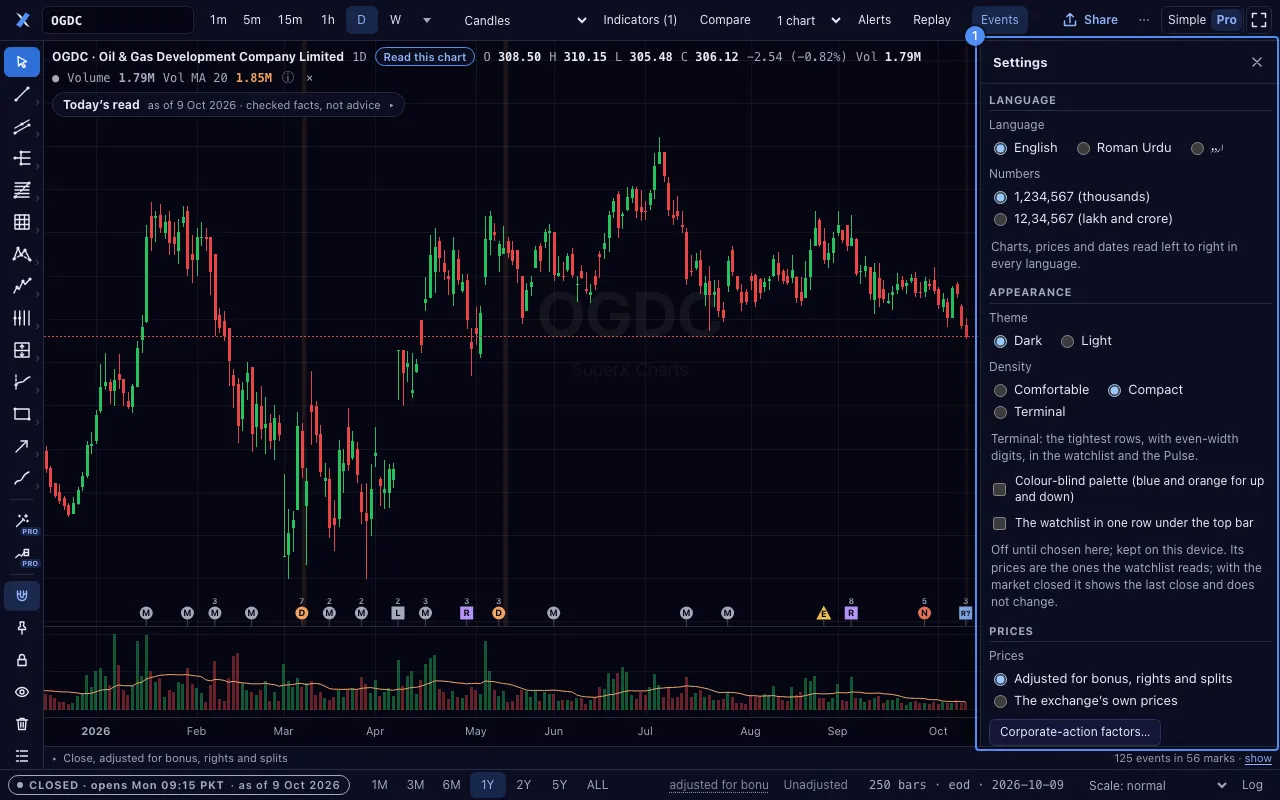
Task: Toggle drawings visibility with eye icon
Action: coord(22,692)
